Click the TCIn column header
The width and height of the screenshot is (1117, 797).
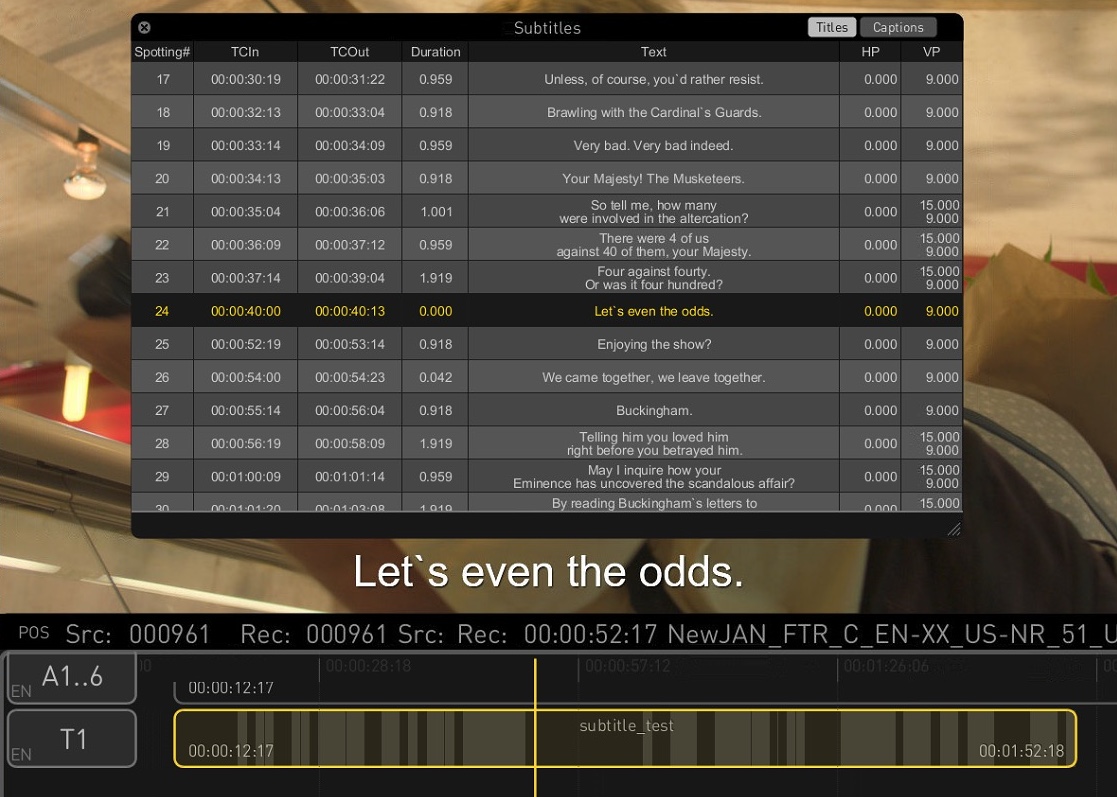[x=245, y=52]
